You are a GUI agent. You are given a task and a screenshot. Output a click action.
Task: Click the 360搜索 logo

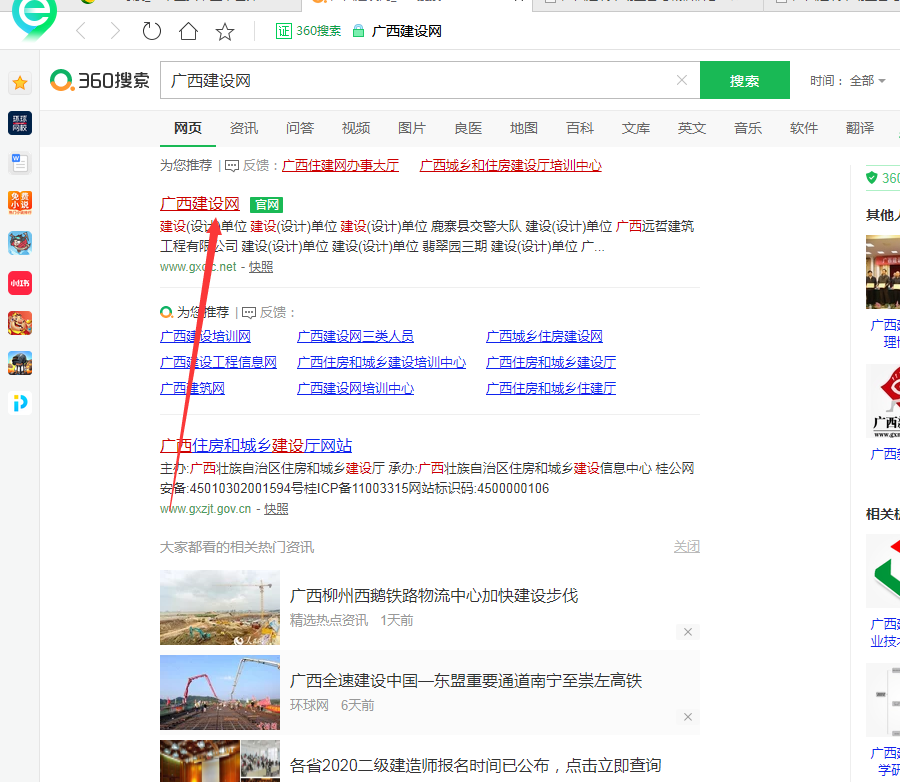(x=100, y=80)
